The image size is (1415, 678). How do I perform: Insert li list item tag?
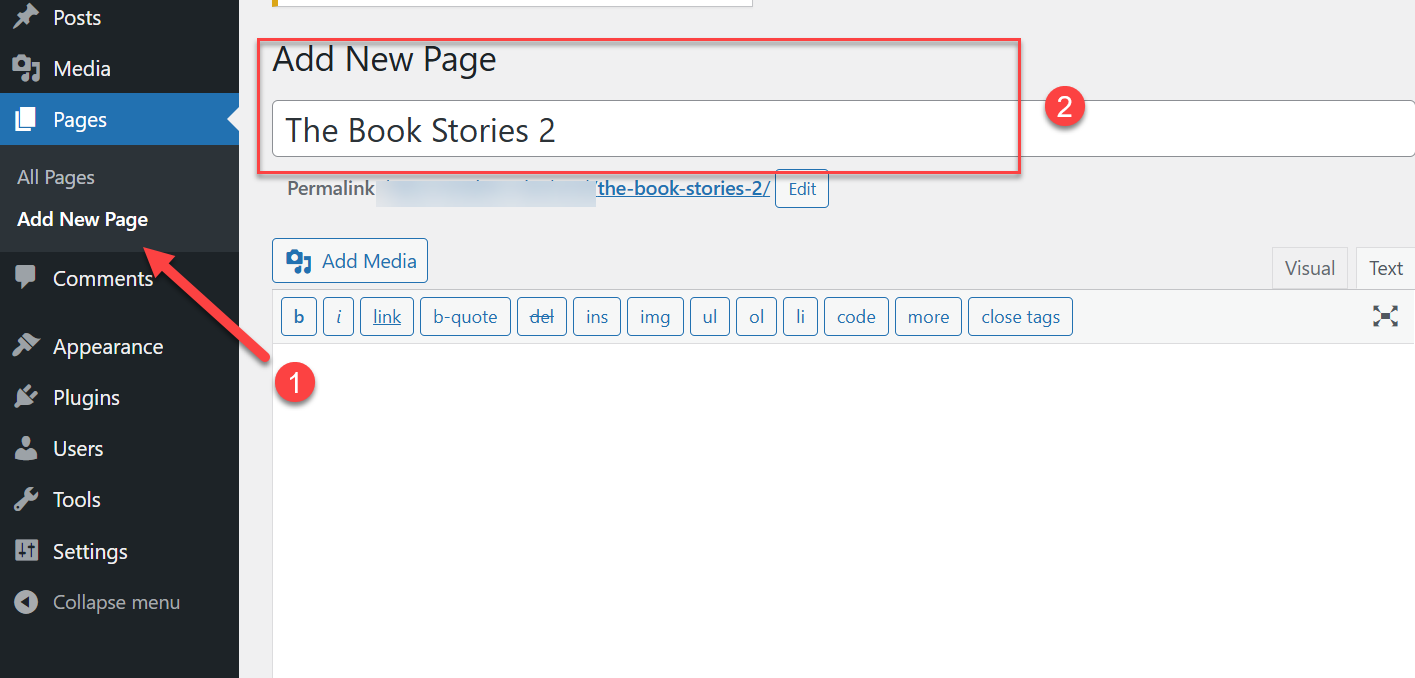click(800, 317)
